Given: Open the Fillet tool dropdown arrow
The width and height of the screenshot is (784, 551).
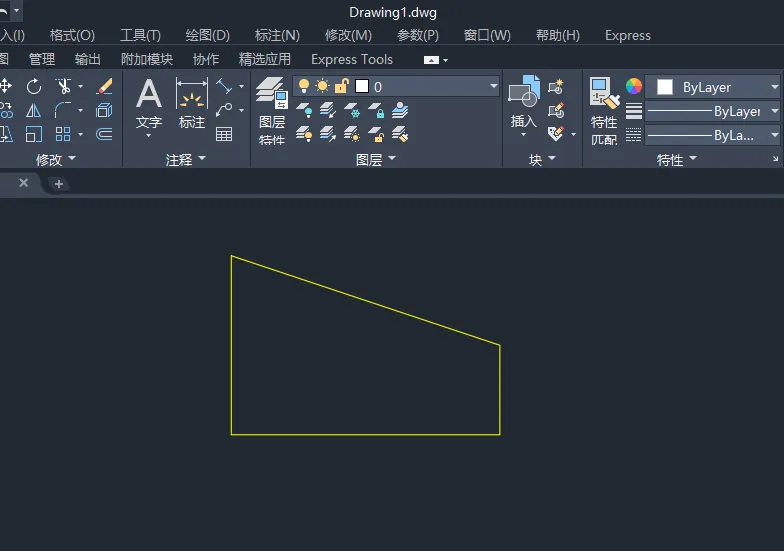Looking at the screenshot, I should coord(80,110).
